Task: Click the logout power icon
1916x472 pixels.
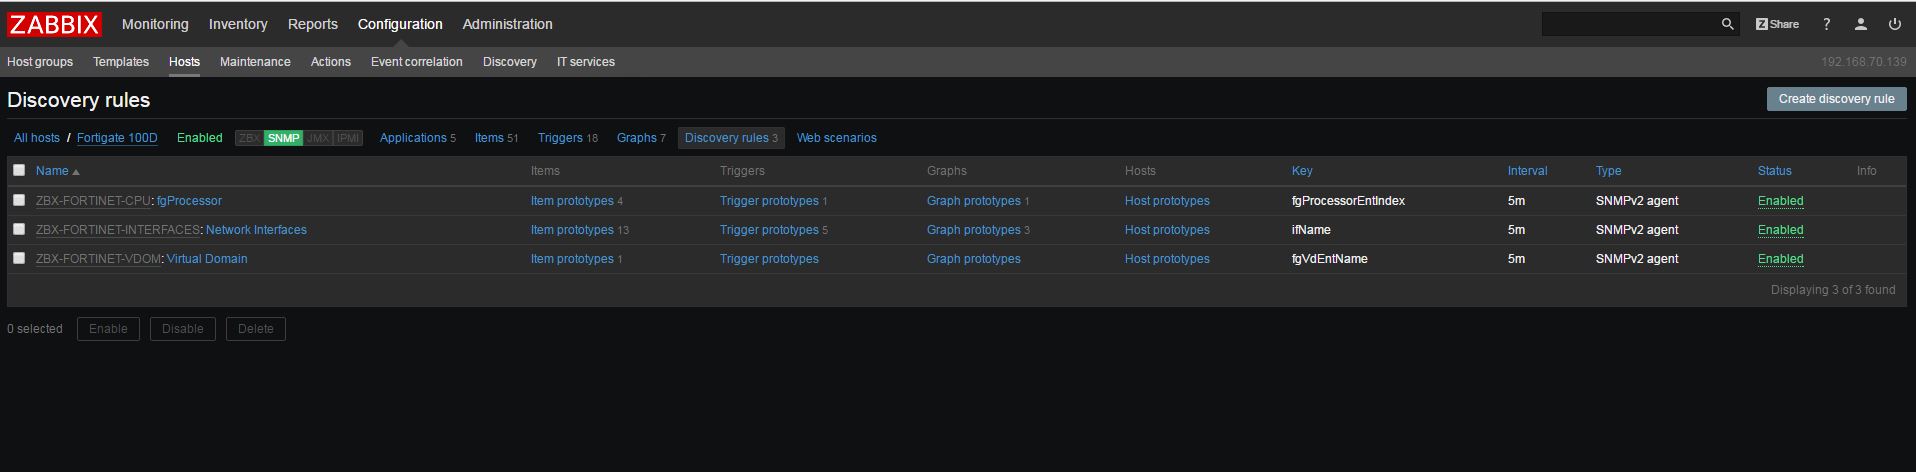Action: tap(1894, 24)
